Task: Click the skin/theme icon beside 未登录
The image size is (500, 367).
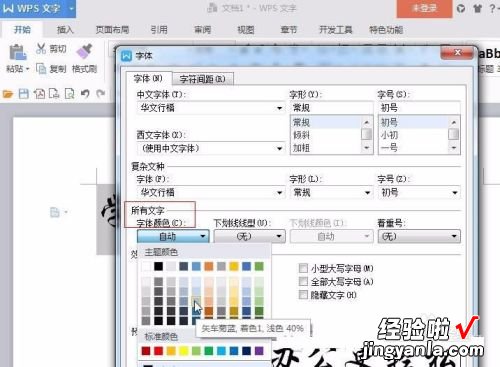Action: tap(461, 8)
